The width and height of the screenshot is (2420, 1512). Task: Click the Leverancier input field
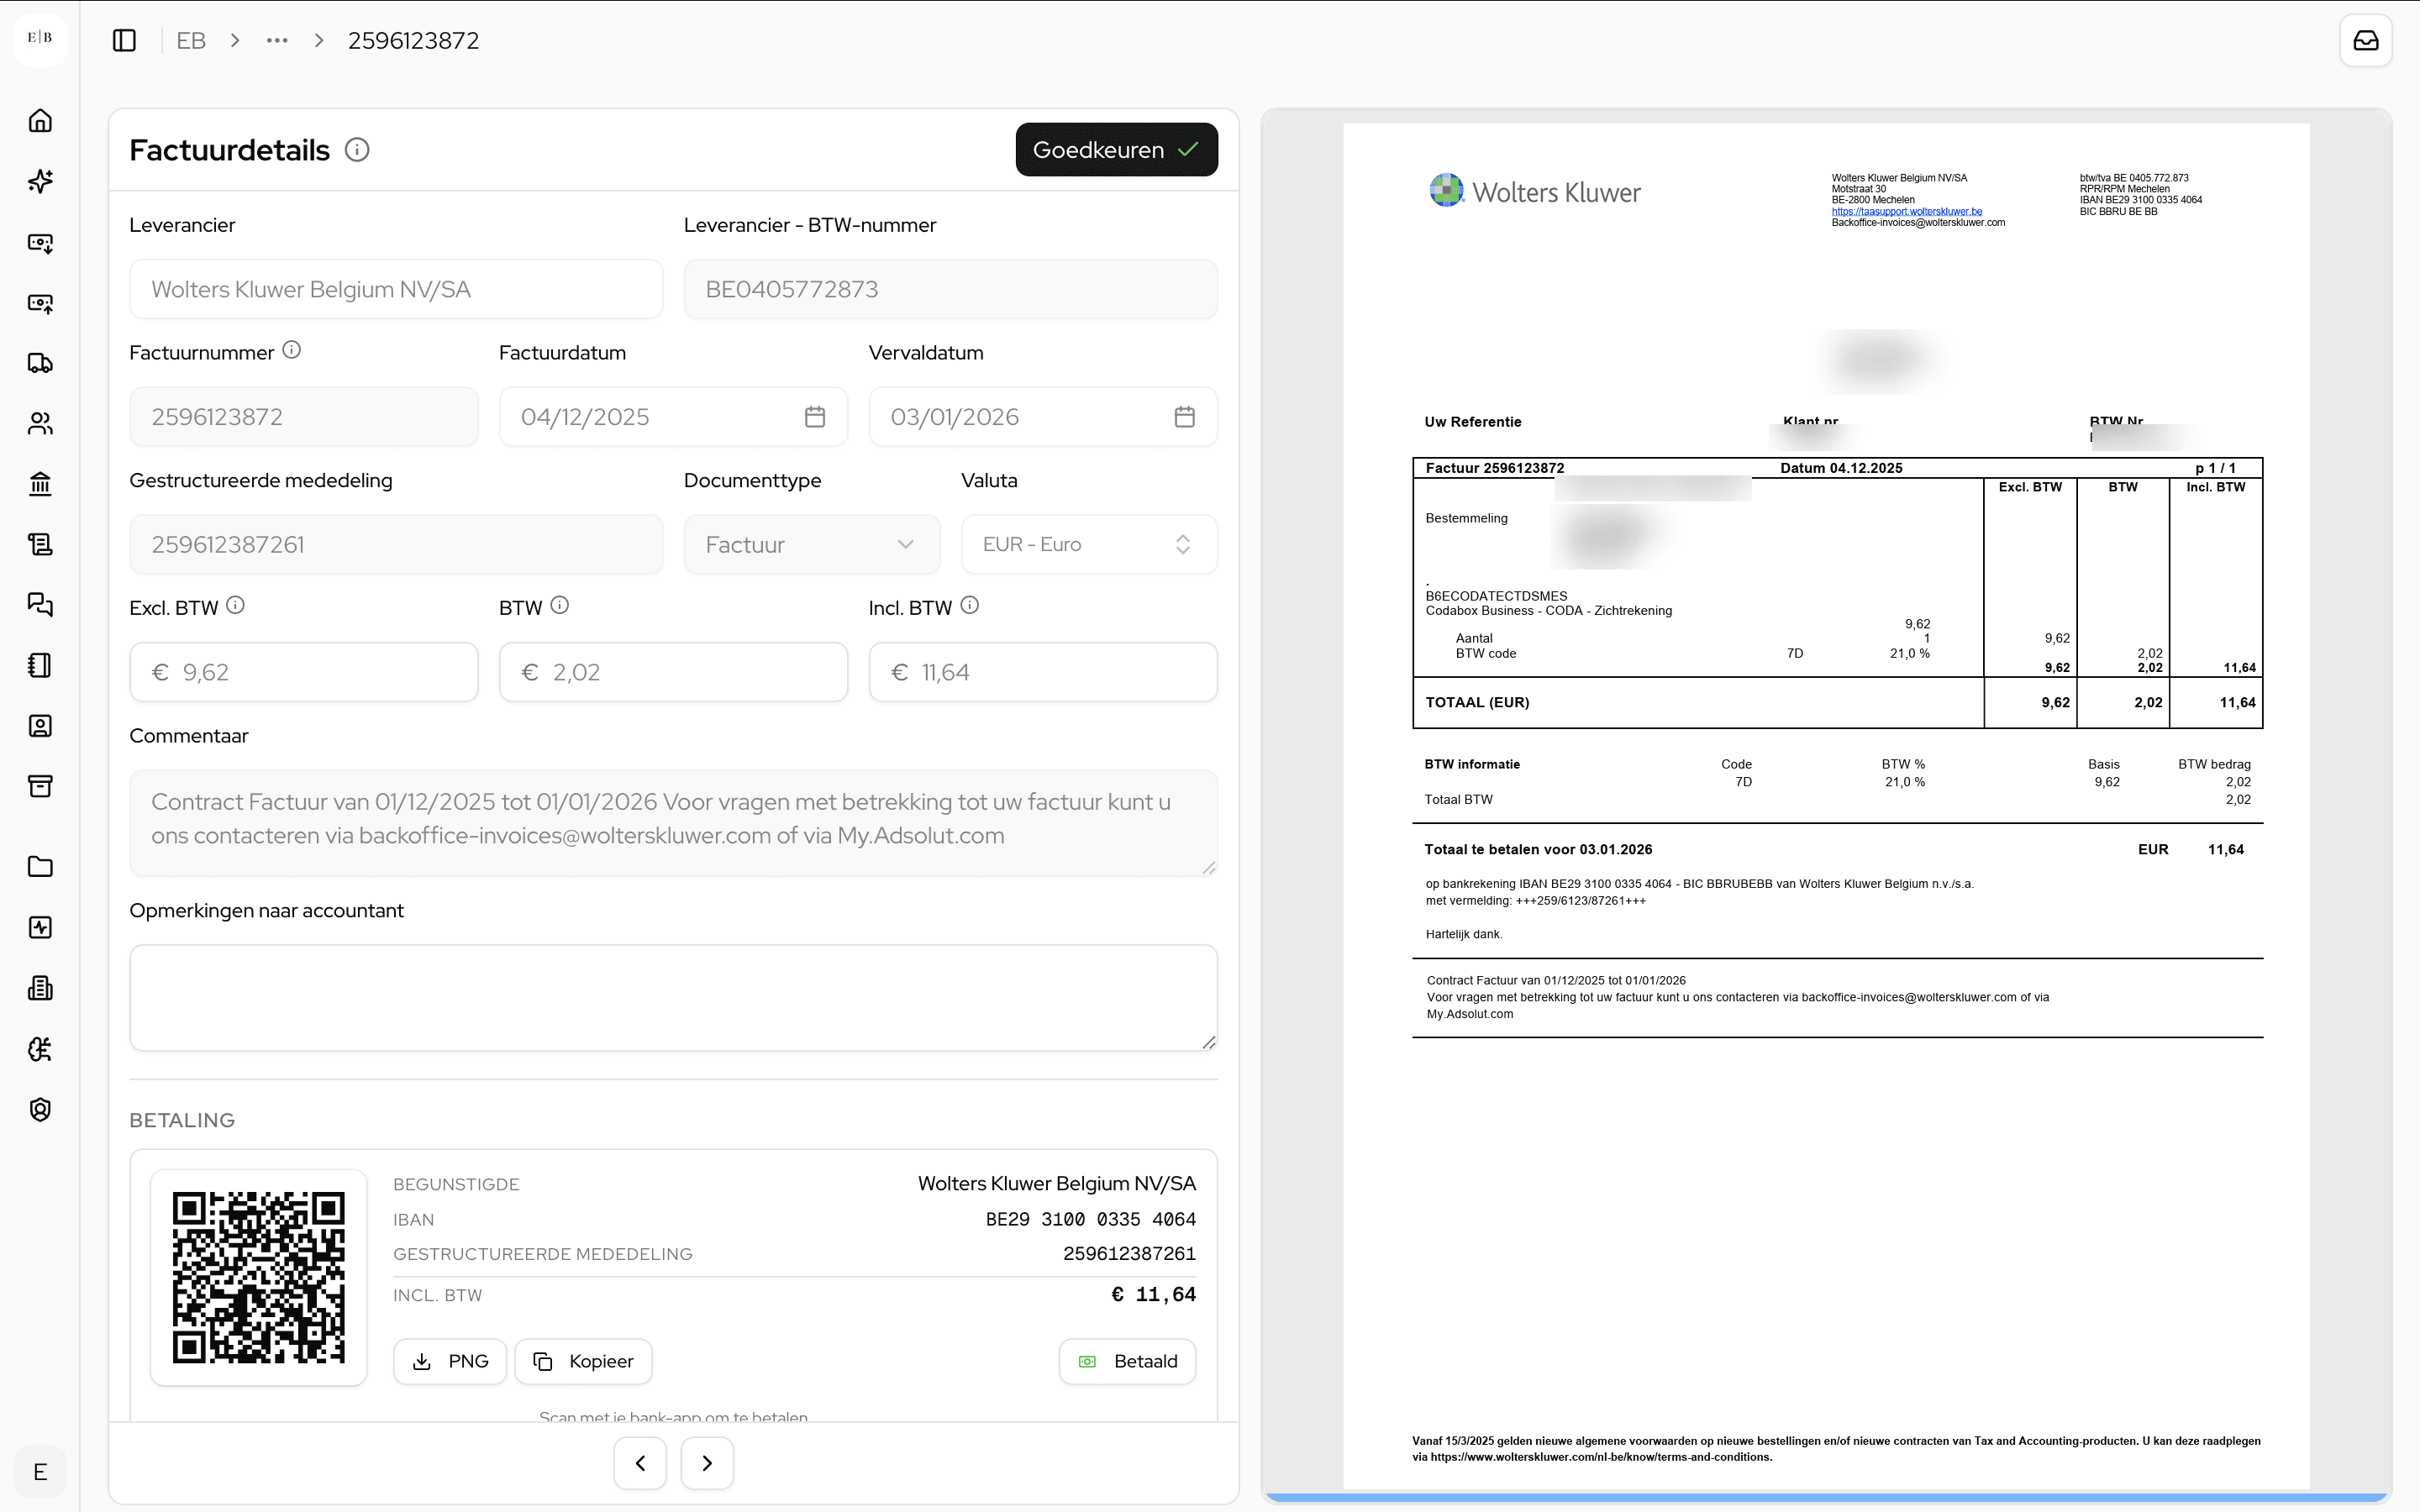[396, 290]
